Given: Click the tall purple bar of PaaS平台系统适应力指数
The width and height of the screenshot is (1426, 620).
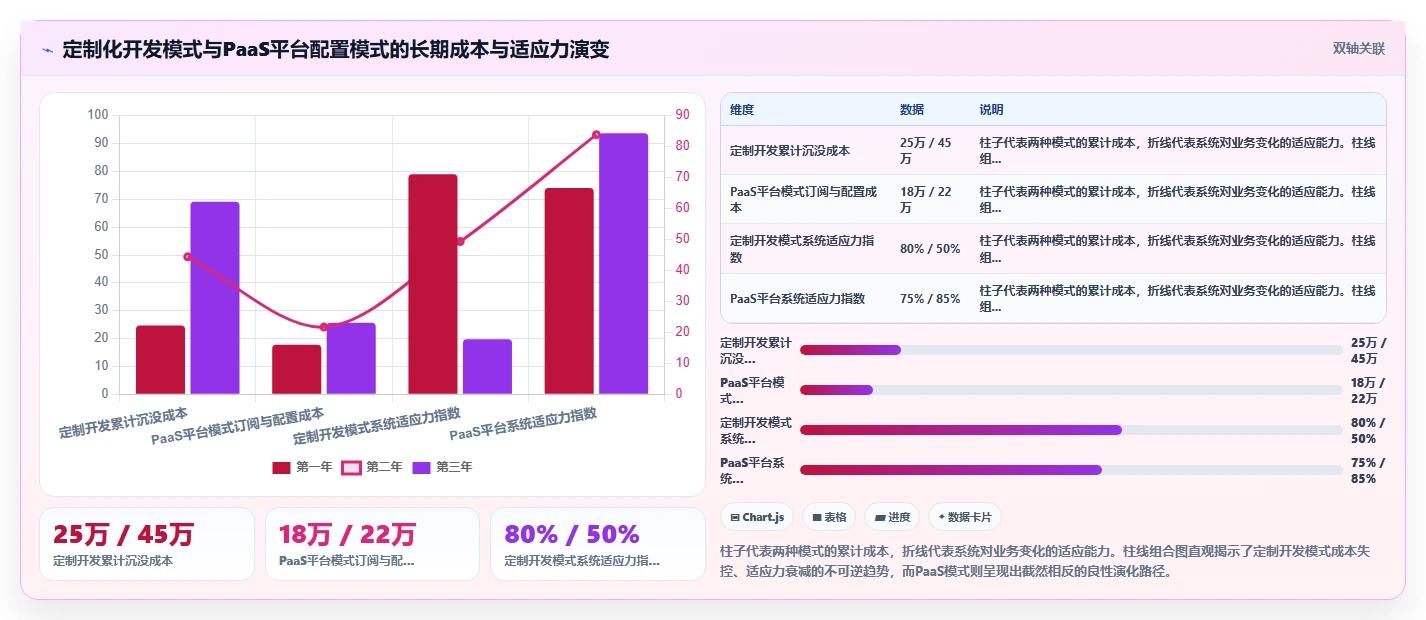Looking at the screenshot, I should click(623, 264).
